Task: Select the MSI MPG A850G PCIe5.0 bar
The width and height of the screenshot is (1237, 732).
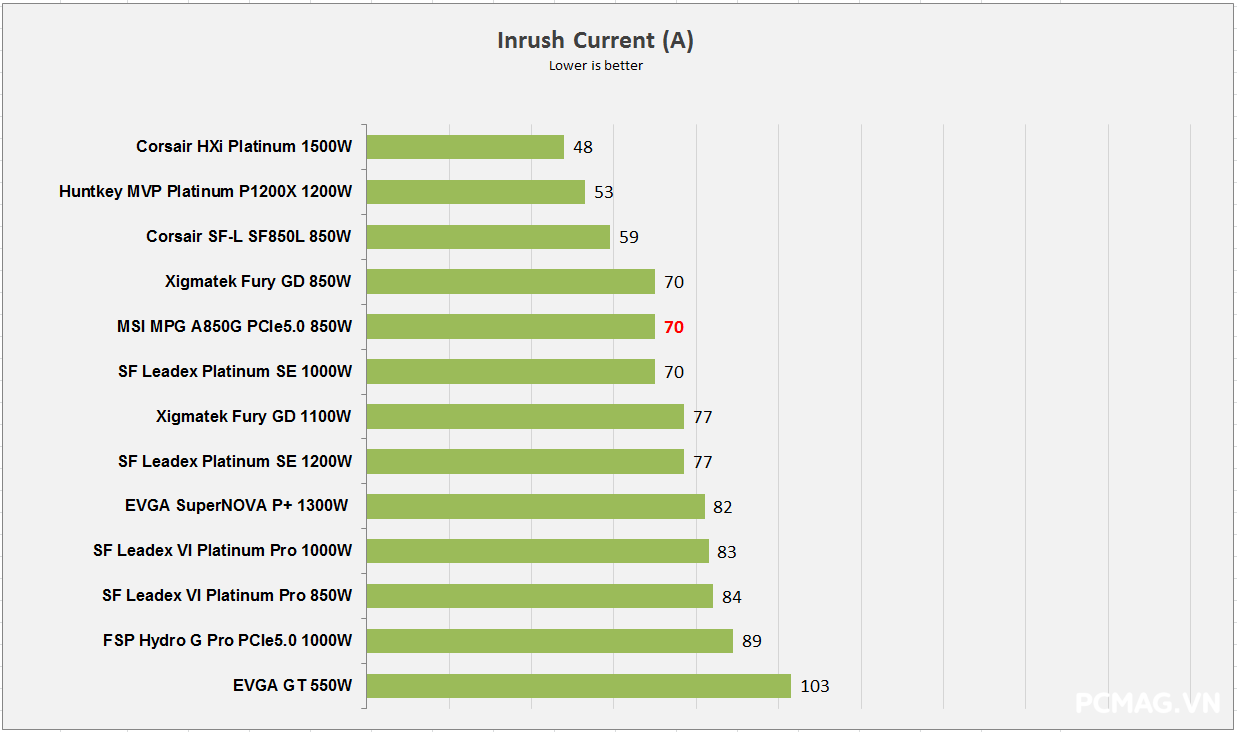Action: coord(510,327)
